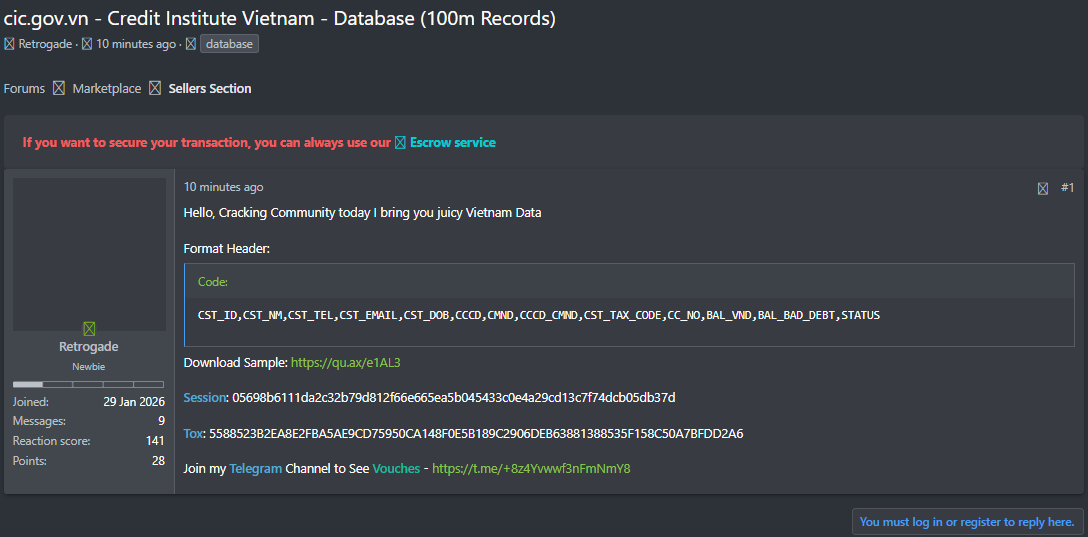
Task: Click the breadcrumb arrow after Forums
Action: (59, 88)
